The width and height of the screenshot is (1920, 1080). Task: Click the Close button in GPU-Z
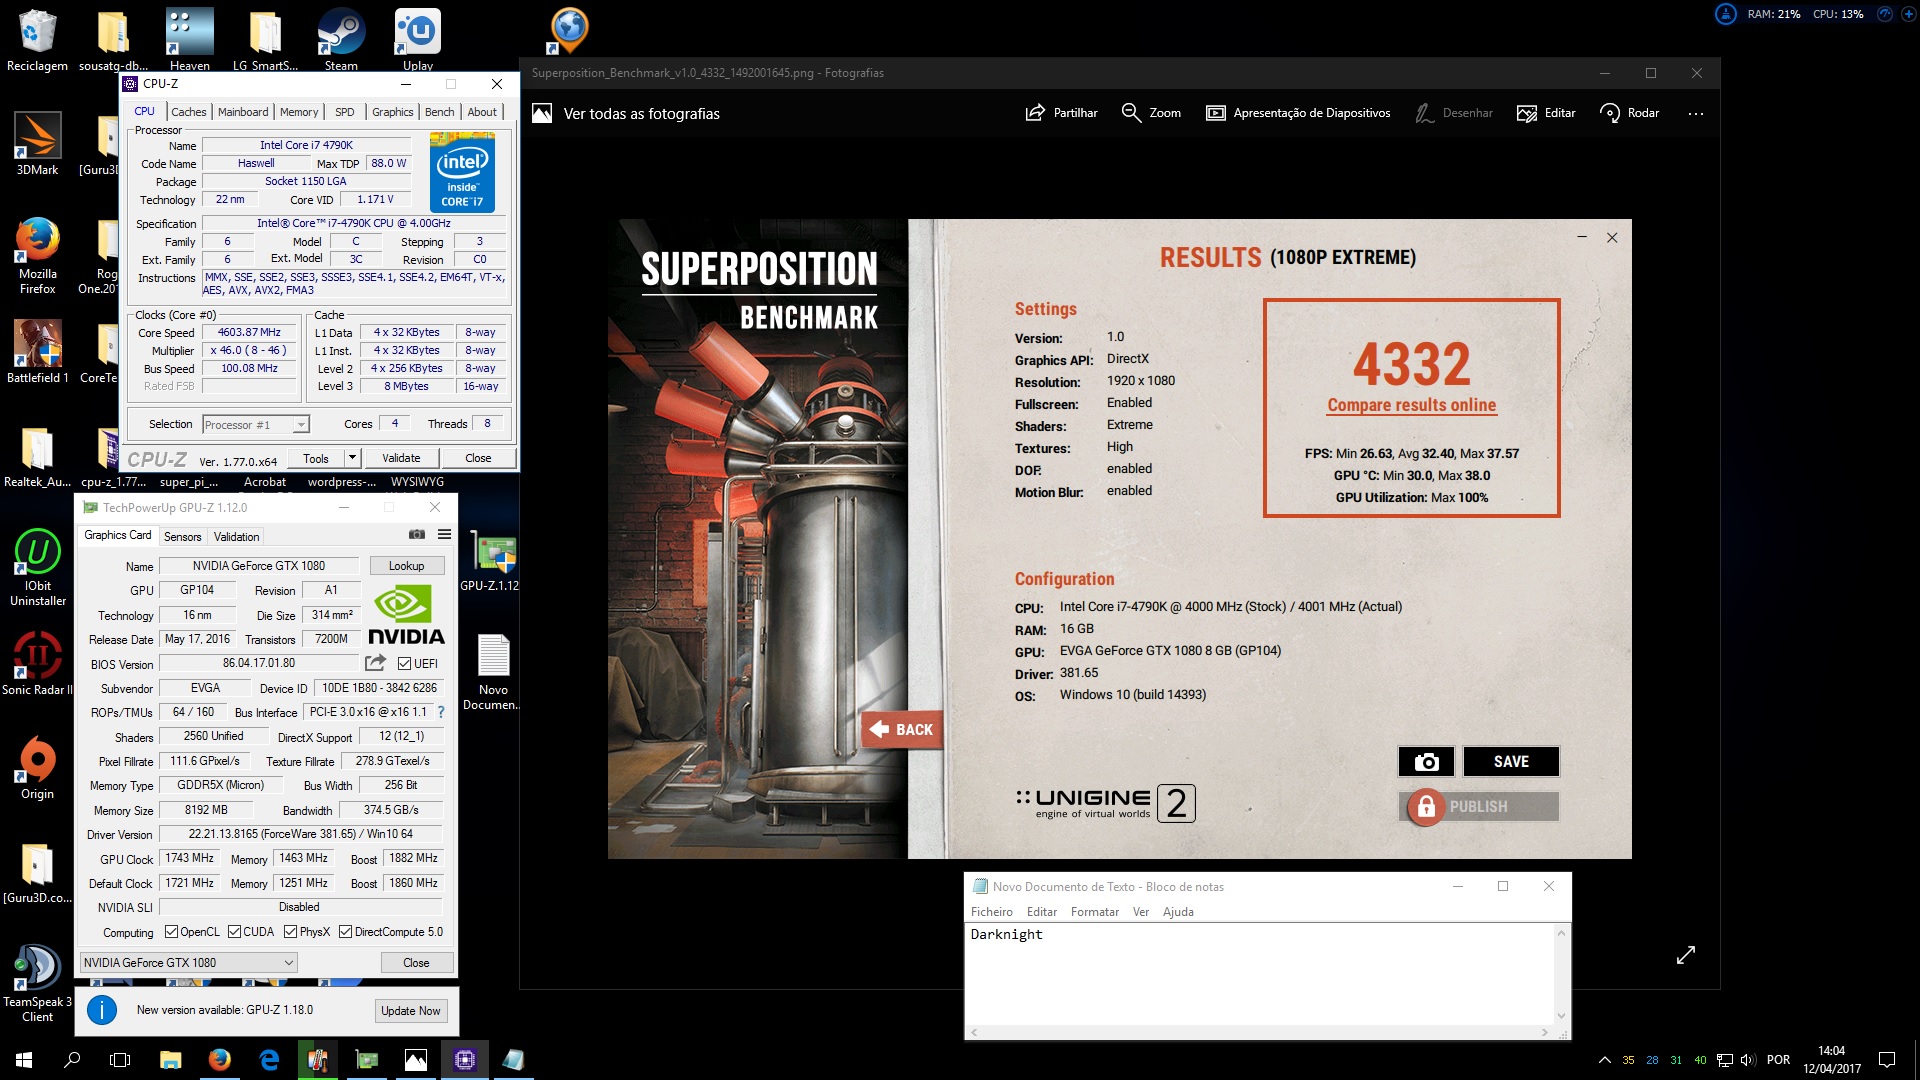[416, 963]
